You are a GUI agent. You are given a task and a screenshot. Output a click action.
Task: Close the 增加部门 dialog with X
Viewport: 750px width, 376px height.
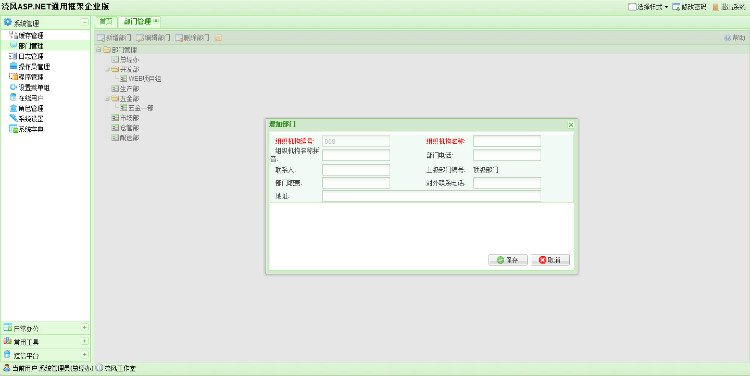(x=571, y=124)
